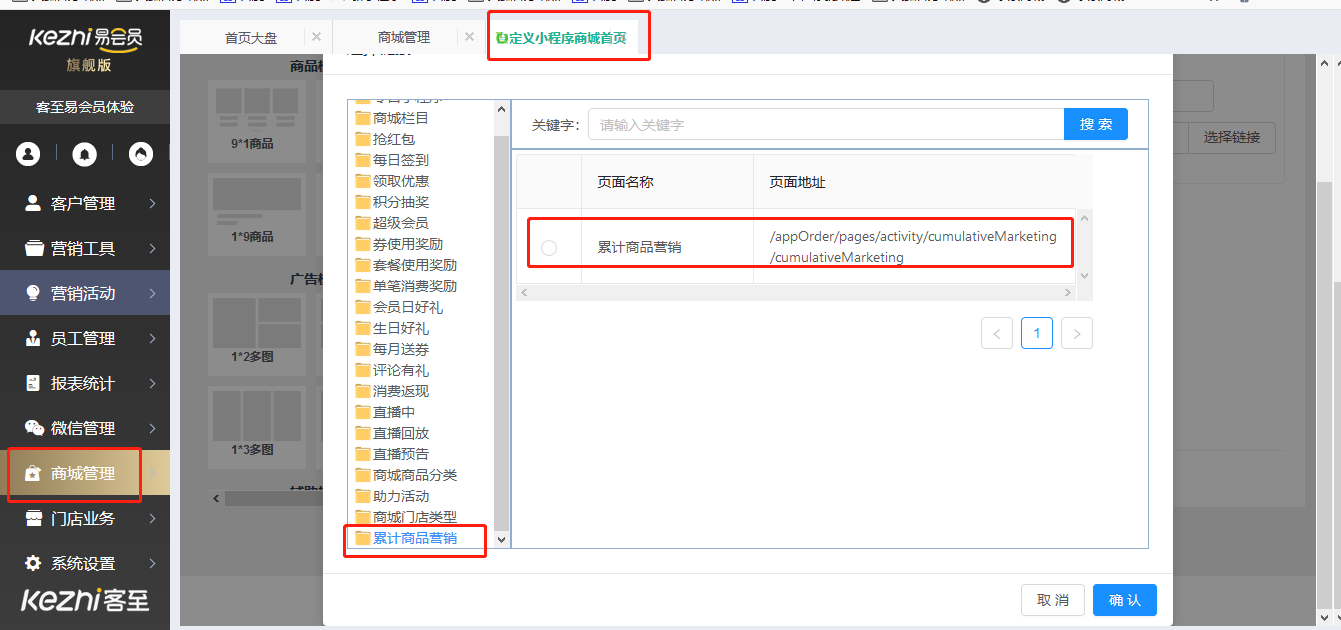
Task: Expand the 门店业务 sidebar menu
Action: coord(85,518)
